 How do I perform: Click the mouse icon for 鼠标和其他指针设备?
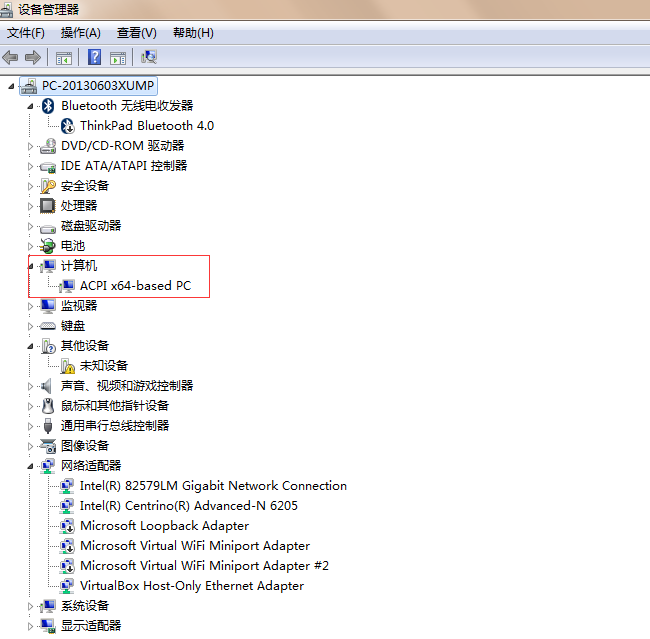click(48, 406)
